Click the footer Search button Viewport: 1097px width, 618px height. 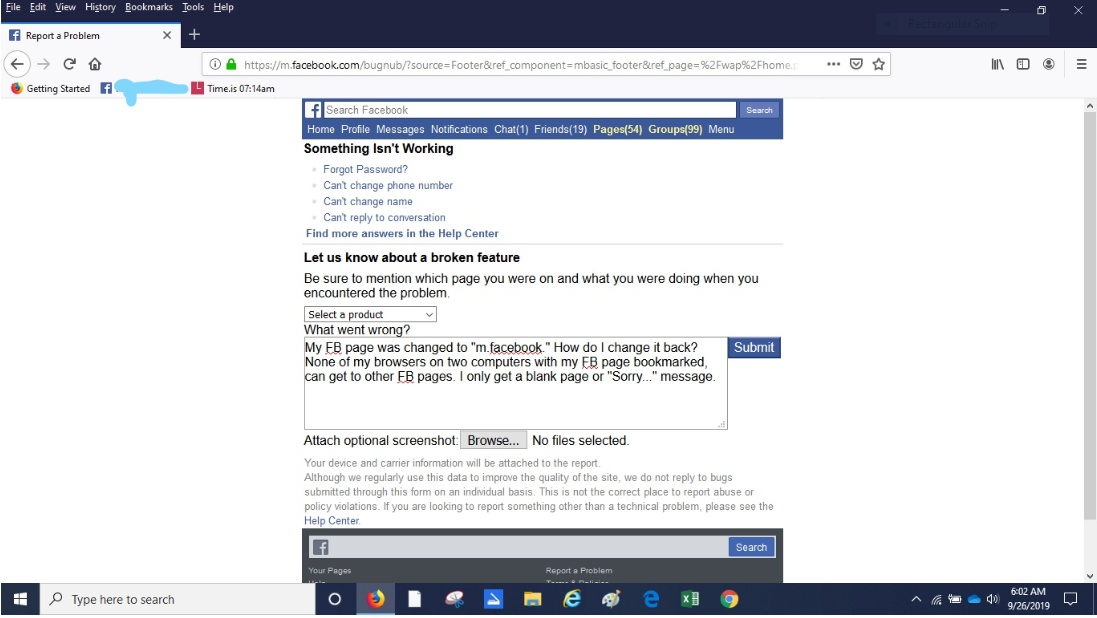pos(751,547)
